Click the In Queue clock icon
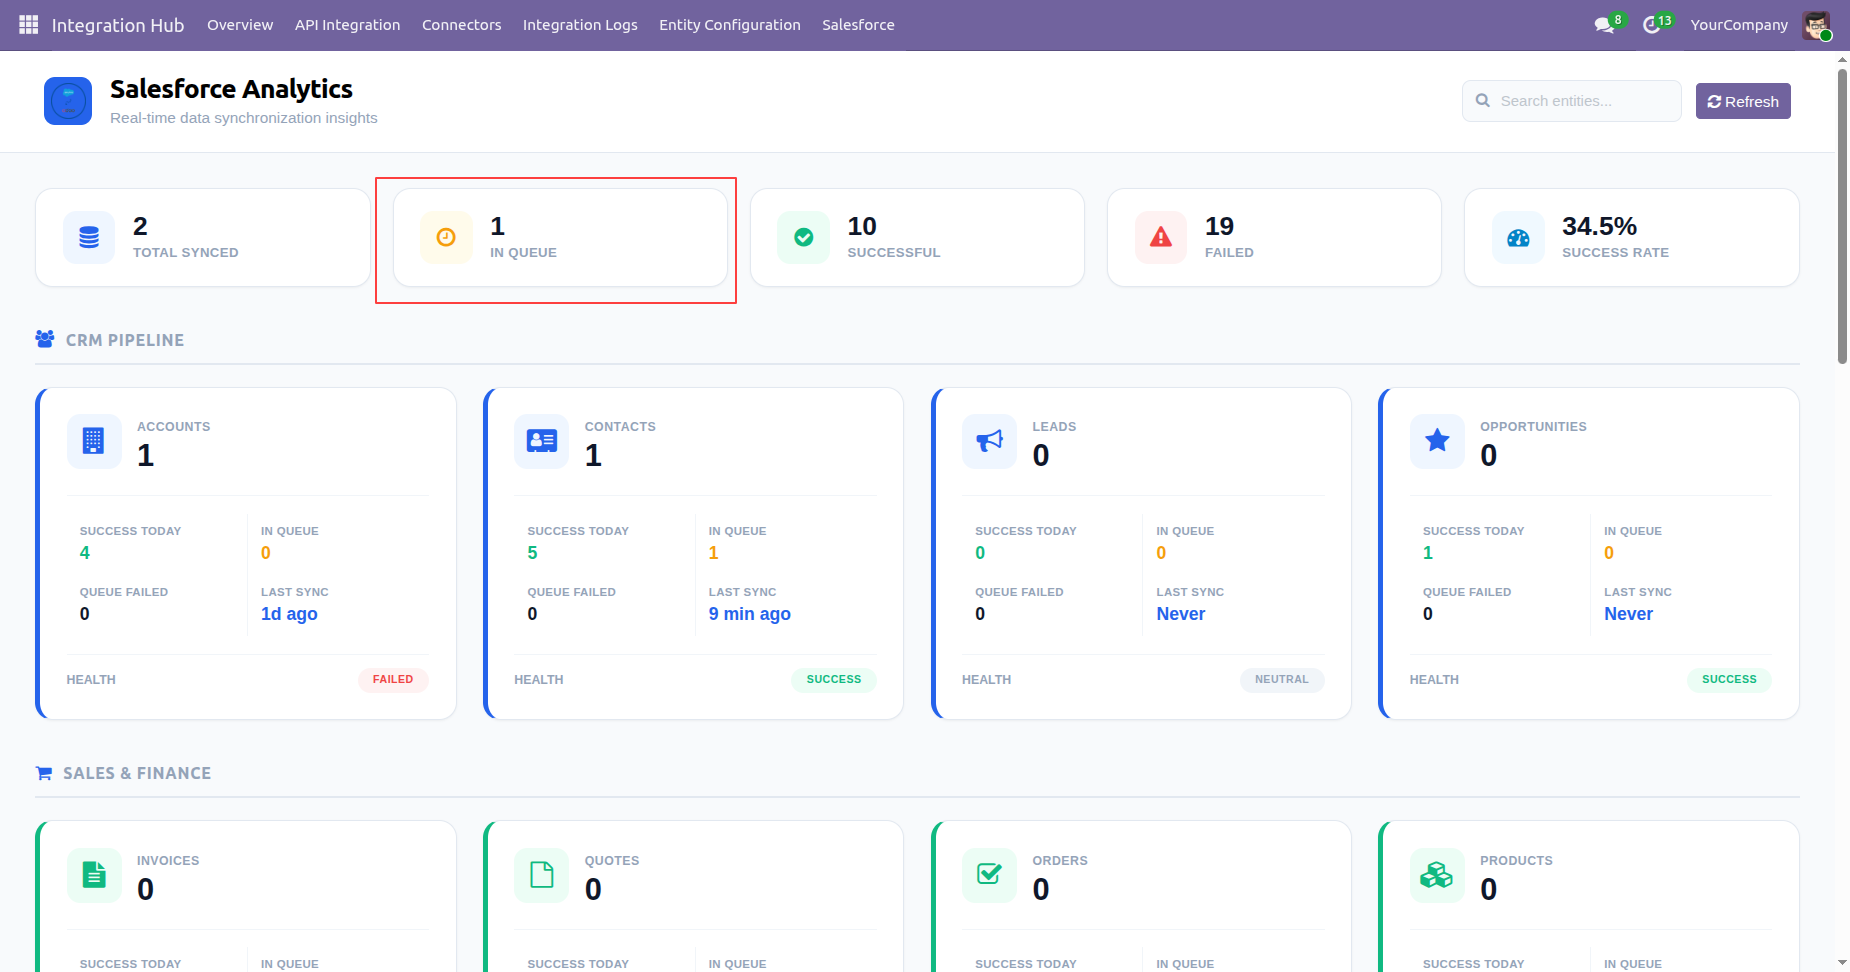Image resolution: width=1850 pixels, height=972 pixels. pos(446,238)
